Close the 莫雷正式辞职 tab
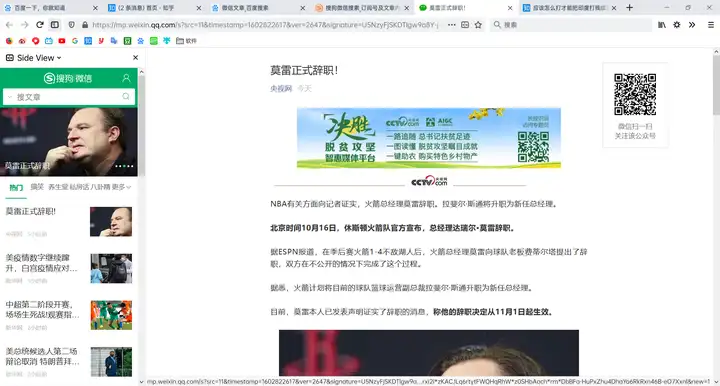 [510, 8]
